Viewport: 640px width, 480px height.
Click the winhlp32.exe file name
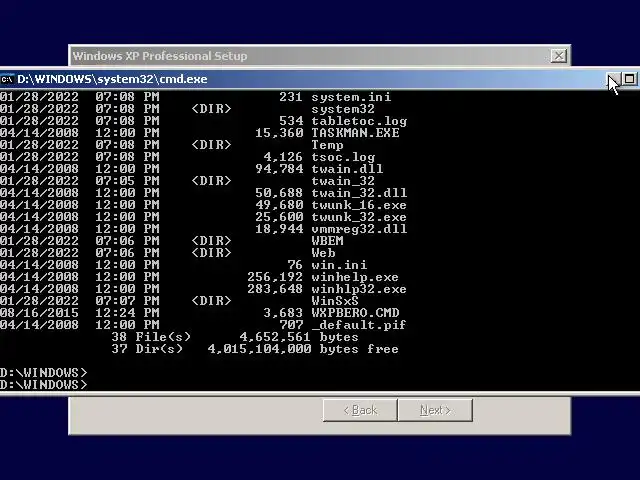click(359, 289)
